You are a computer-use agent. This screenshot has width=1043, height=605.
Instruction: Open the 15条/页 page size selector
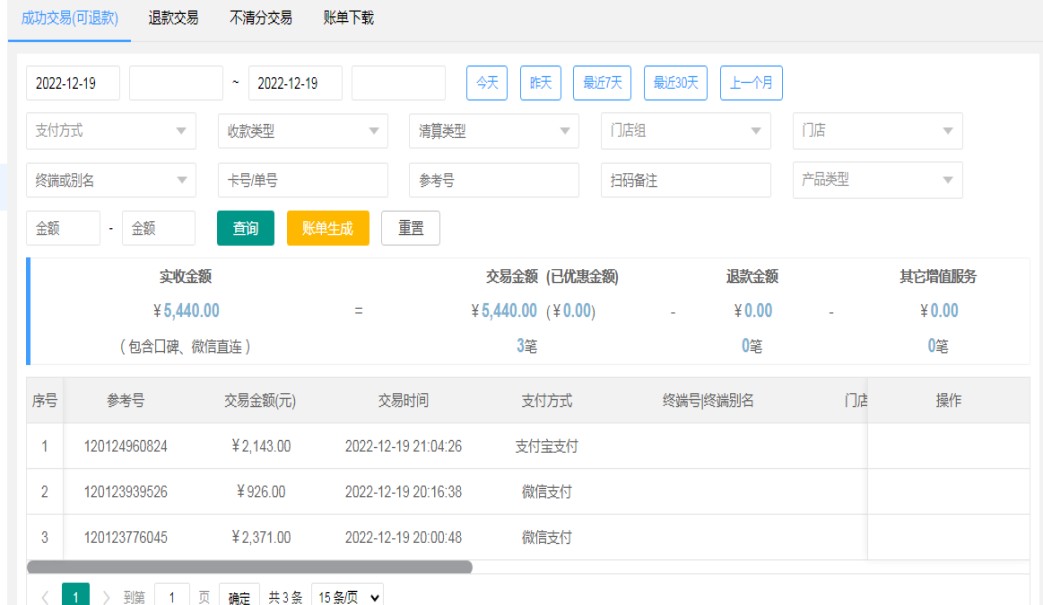click(x=347, y=596)
